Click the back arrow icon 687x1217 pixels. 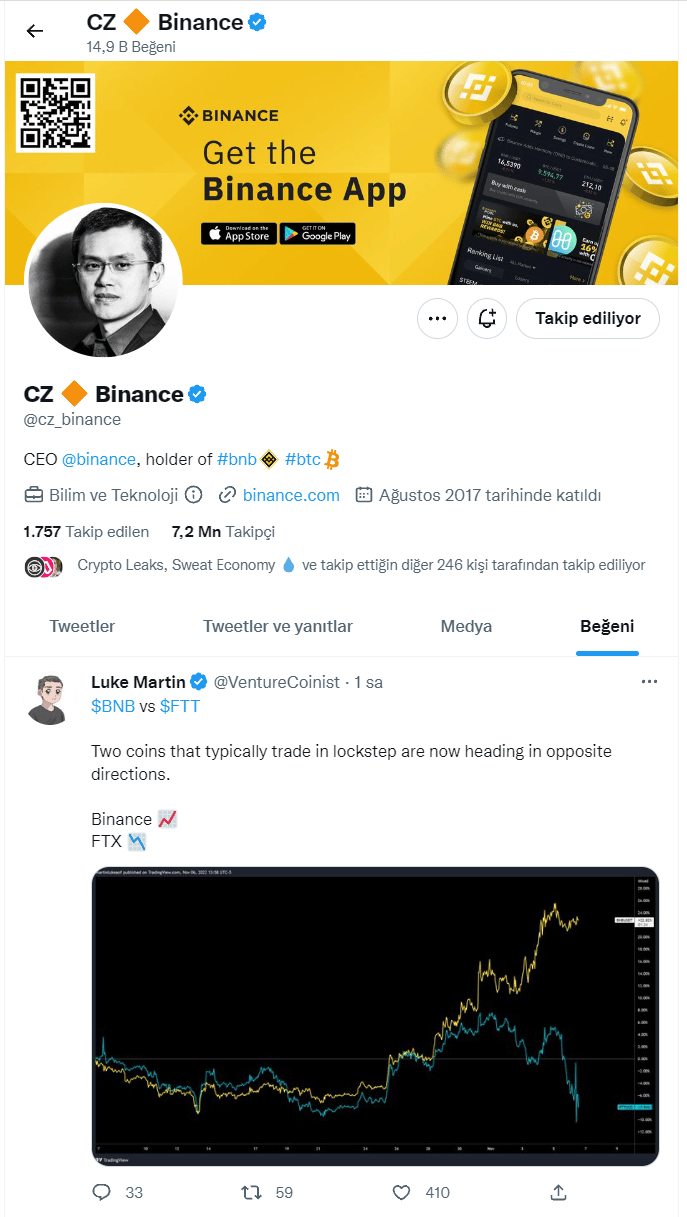click(x=35, y=31)
